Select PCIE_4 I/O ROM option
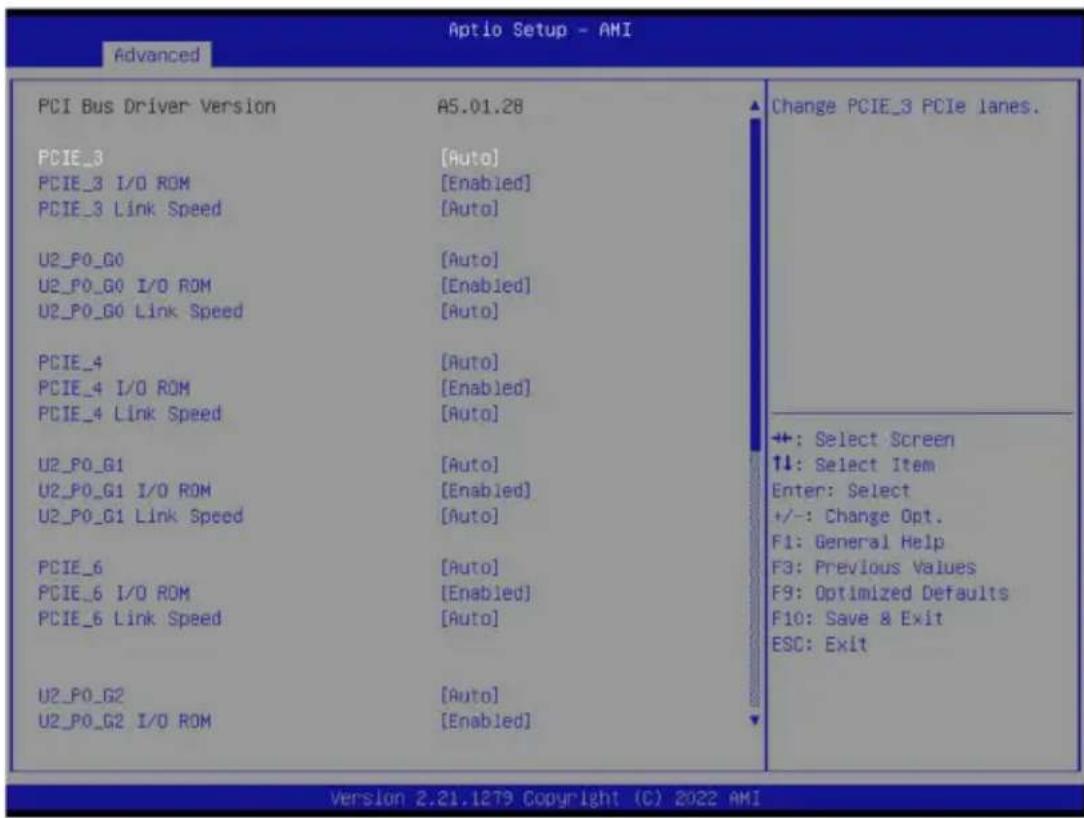Viewport: 1084px width, 818px height. [114, 389]
